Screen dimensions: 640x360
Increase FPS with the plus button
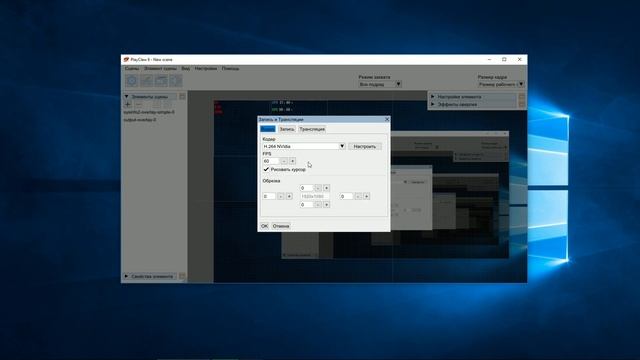point(292,161)
